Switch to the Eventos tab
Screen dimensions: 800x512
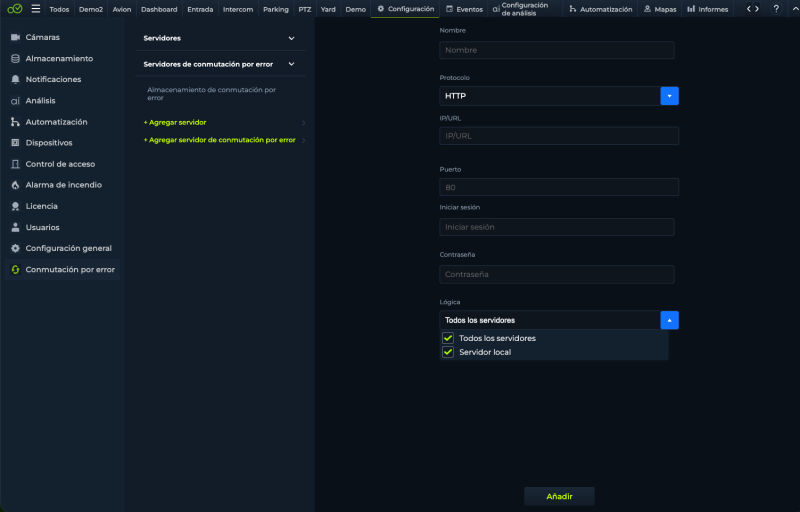click(464, 9)
